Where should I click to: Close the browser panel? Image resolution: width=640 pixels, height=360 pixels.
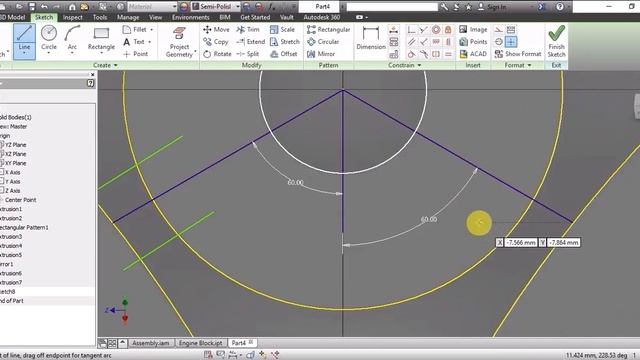[92, 74]
